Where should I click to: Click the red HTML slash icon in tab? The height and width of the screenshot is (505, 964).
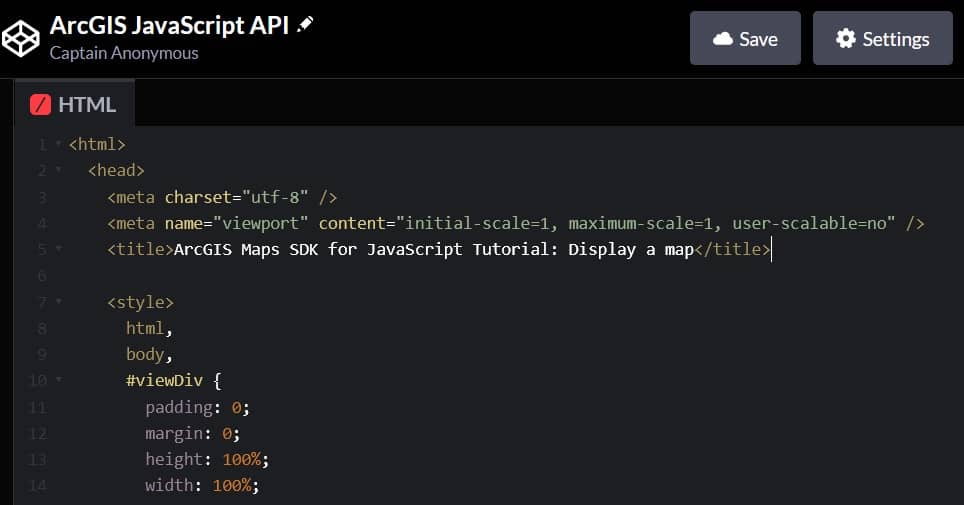[41, 105]
